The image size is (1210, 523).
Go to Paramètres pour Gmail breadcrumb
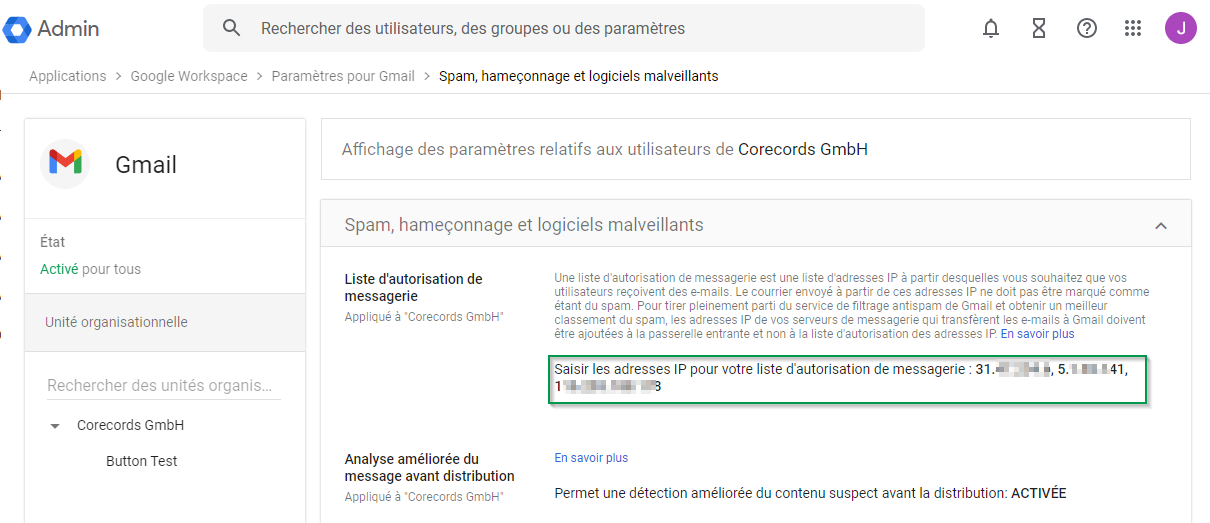click(x=343, y=76)
